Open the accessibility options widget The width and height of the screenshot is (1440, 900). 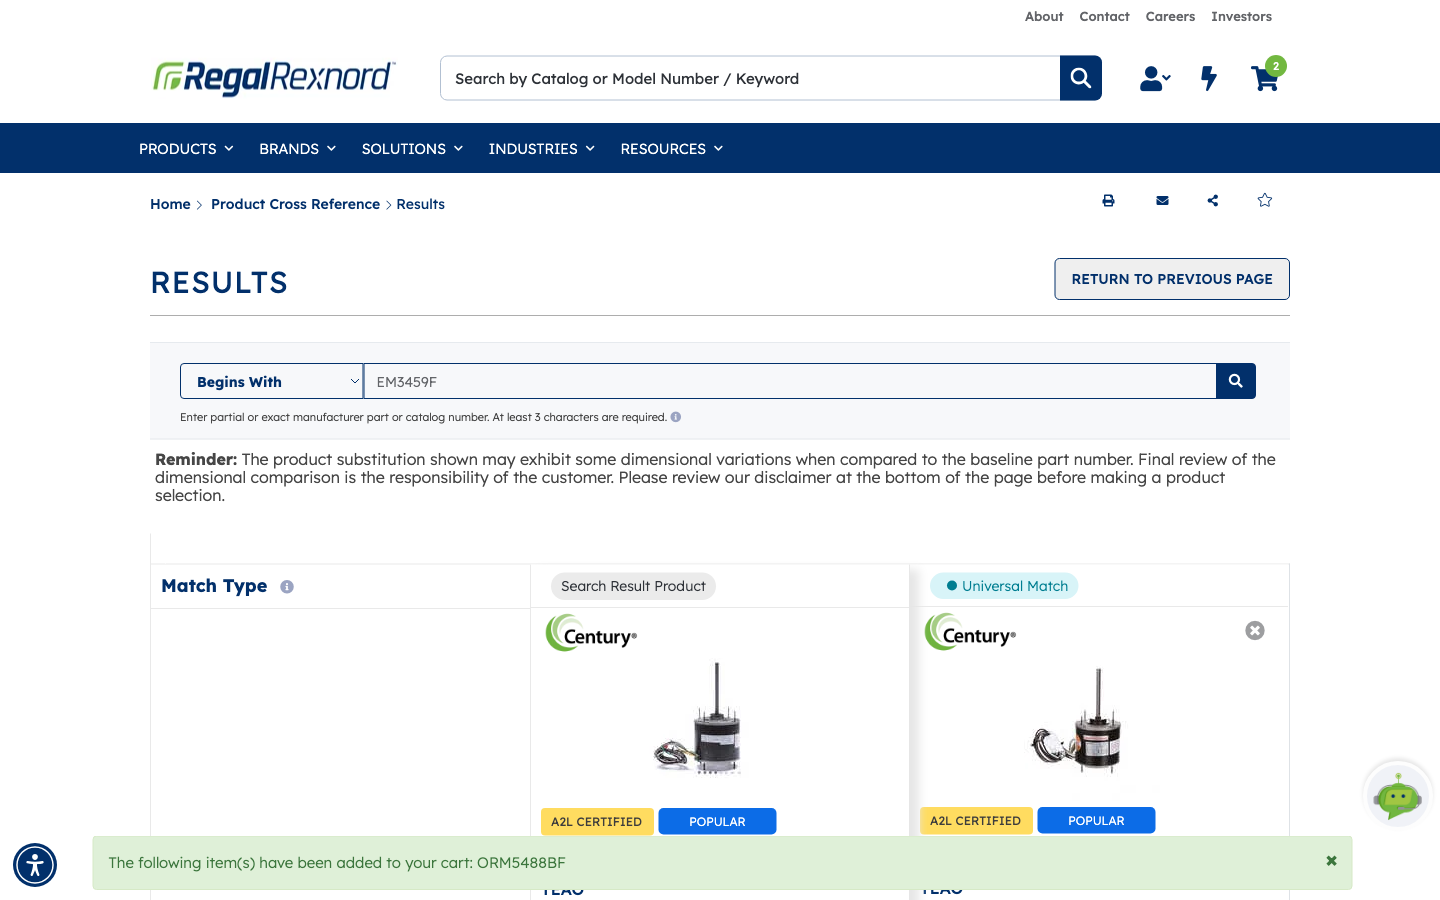coord(35,865)
